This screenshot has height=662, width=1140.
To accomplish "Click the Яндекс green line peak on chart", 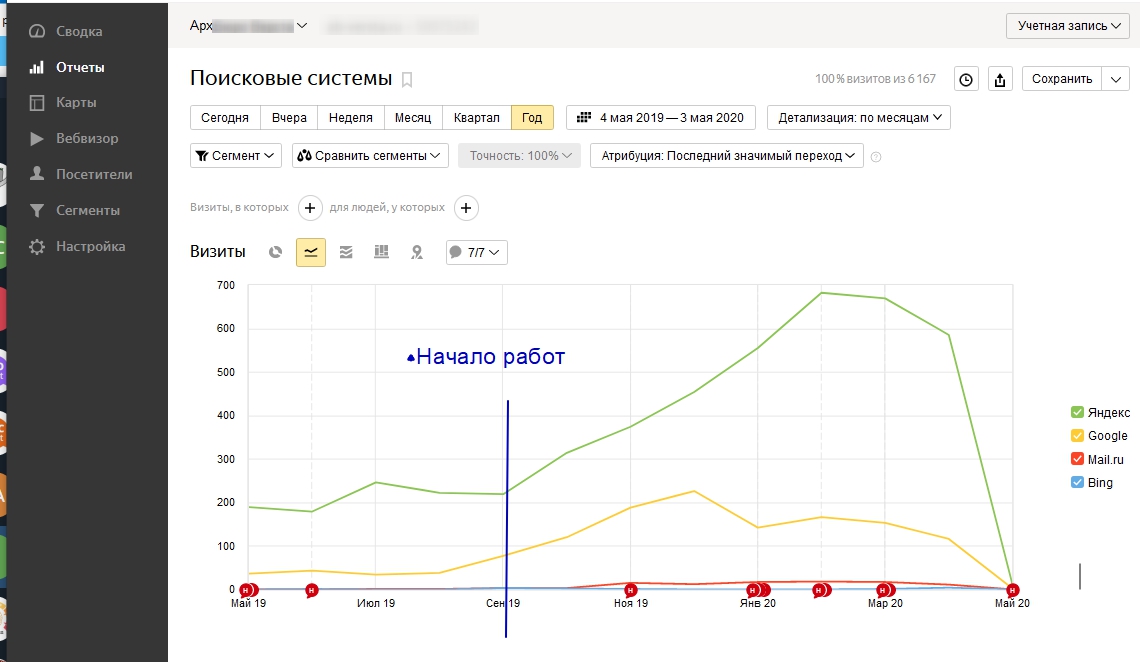I will tap(822, 293).
